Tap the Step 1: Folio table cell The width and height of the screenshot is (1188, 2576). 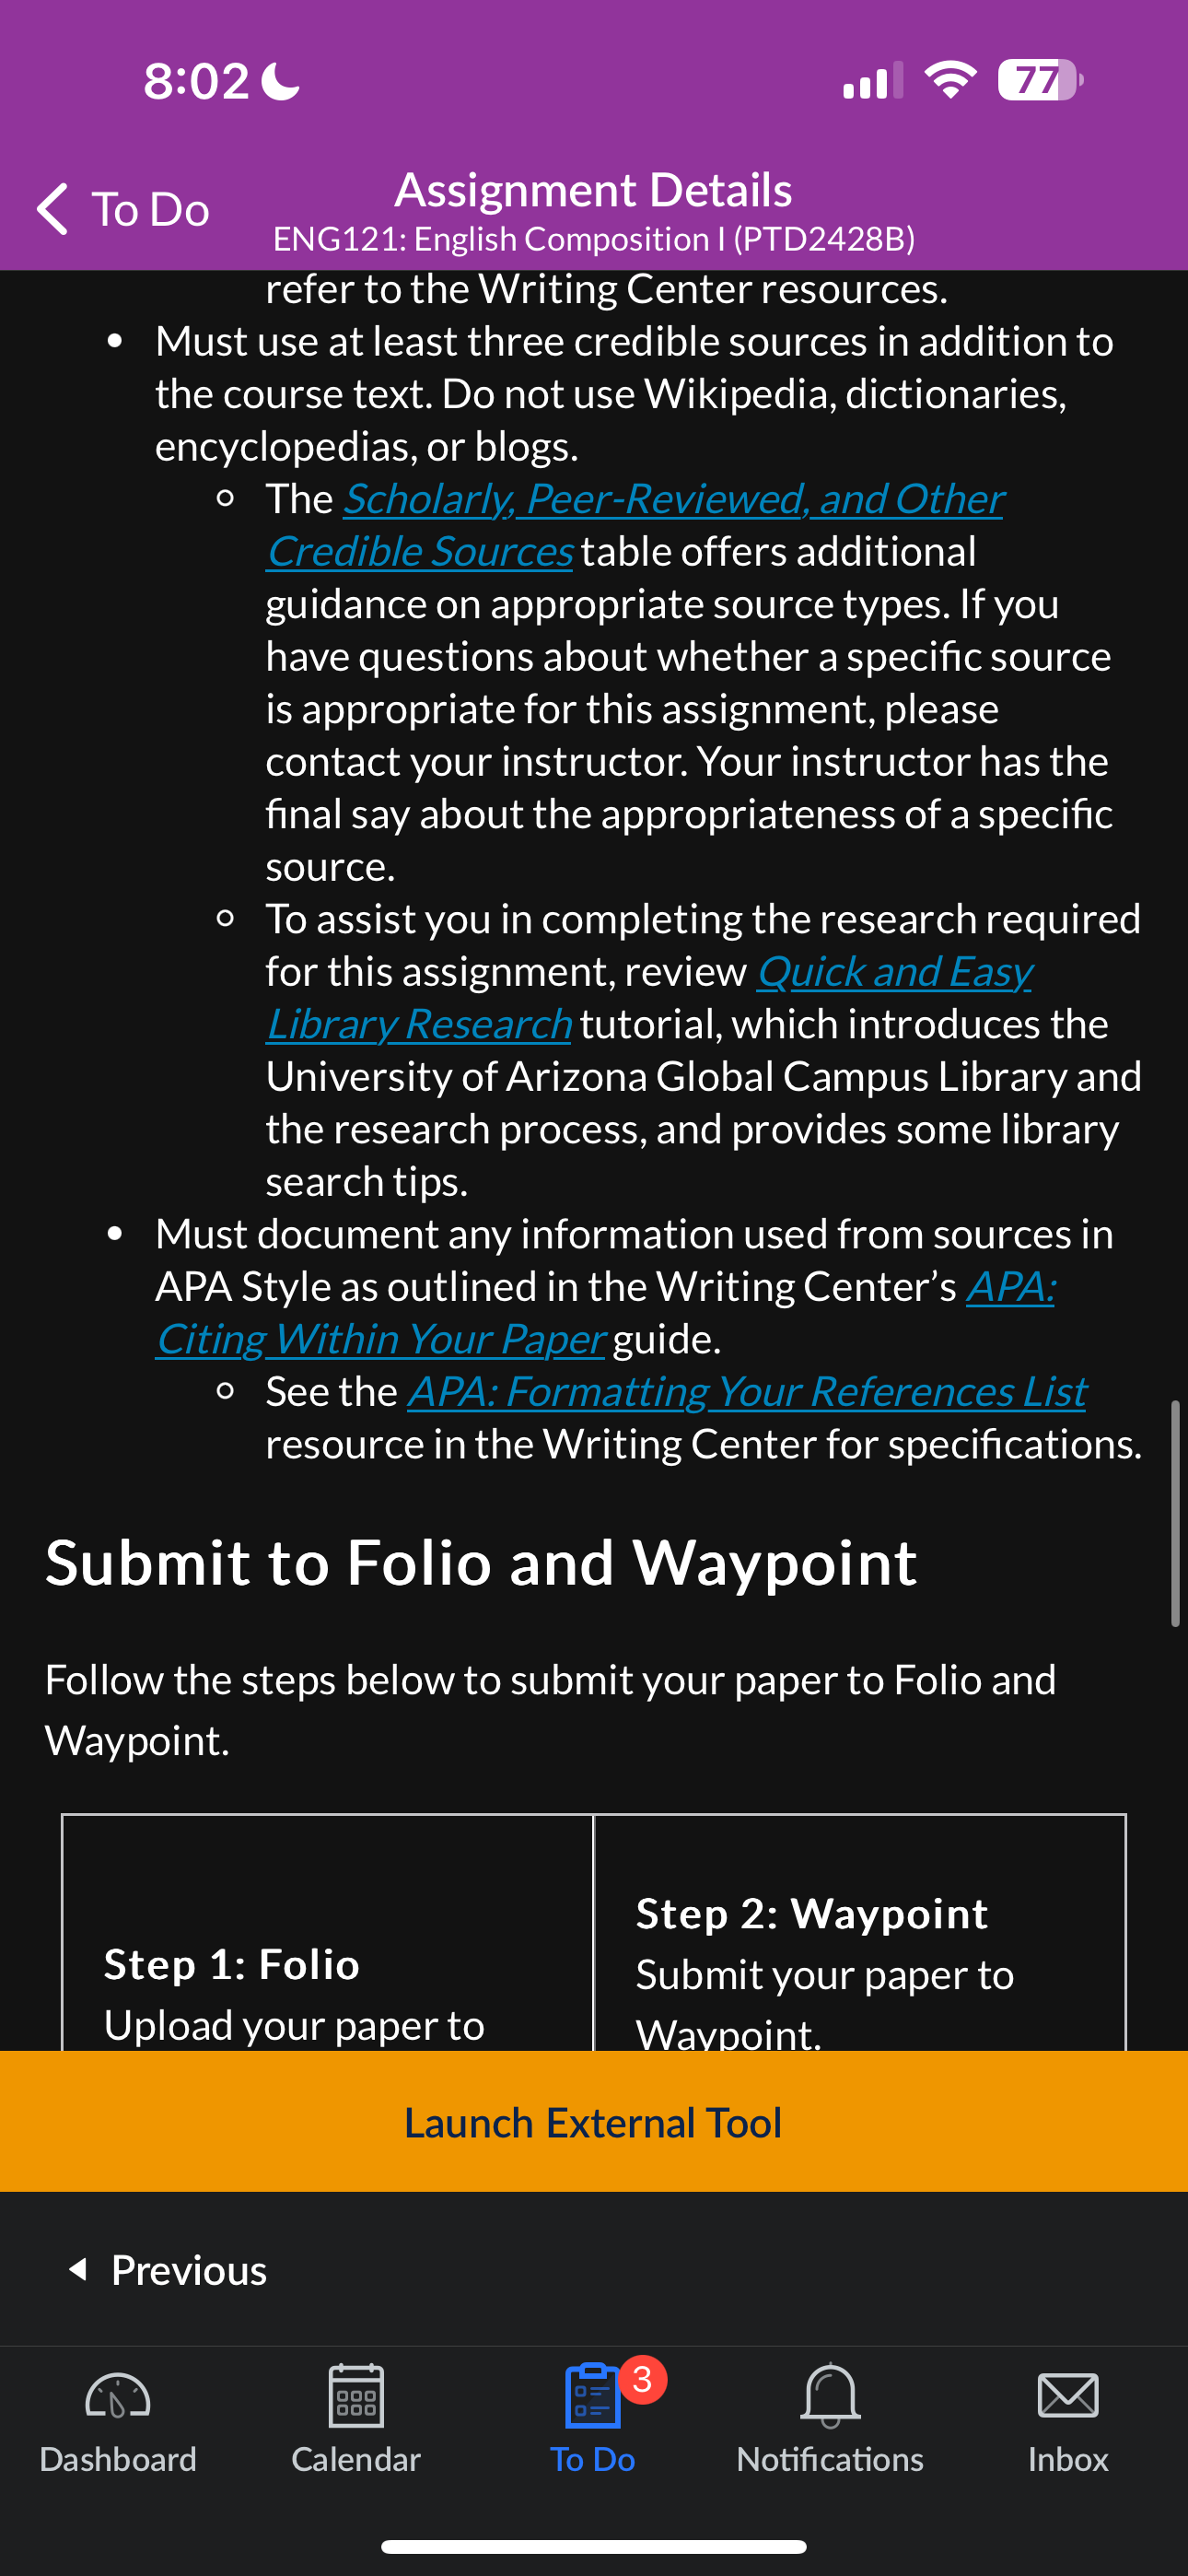coord(328,1932)
